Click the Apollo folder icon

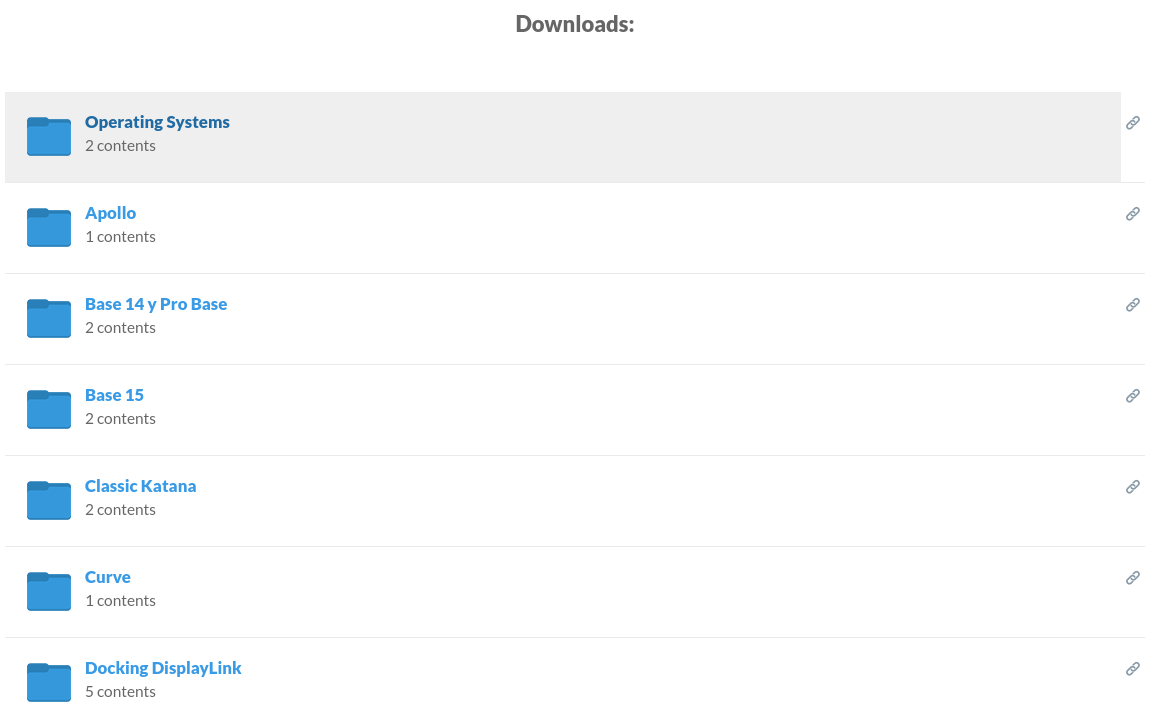tap(48, 227)
